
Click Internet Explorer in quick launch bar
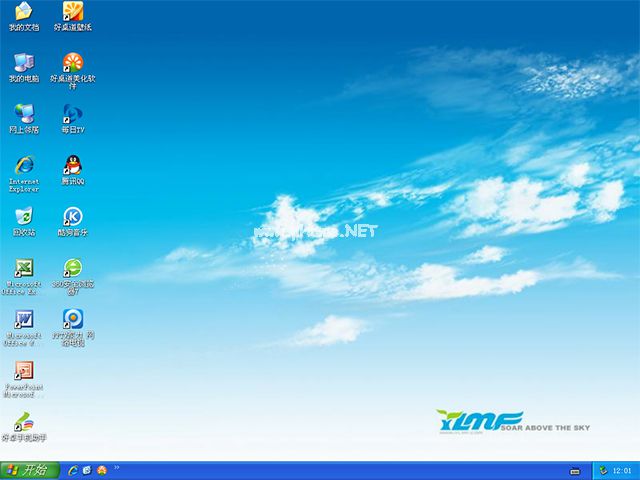click(73, 470)
